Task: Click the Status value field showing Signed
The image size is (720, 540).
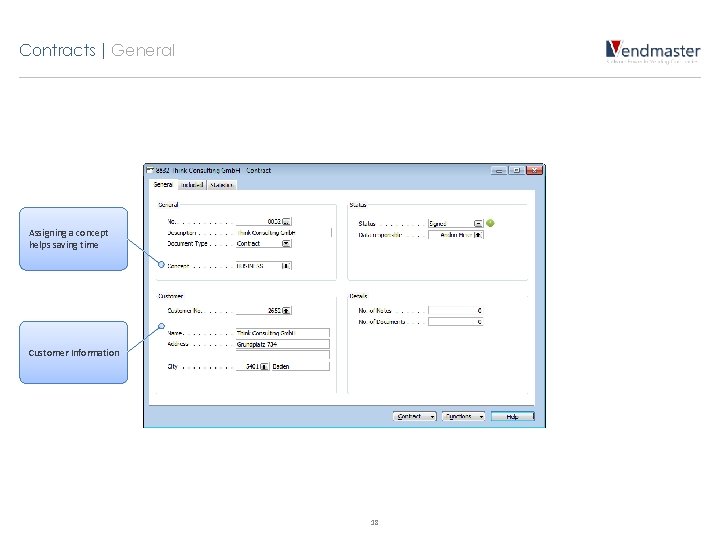Action: click(451, 224)
